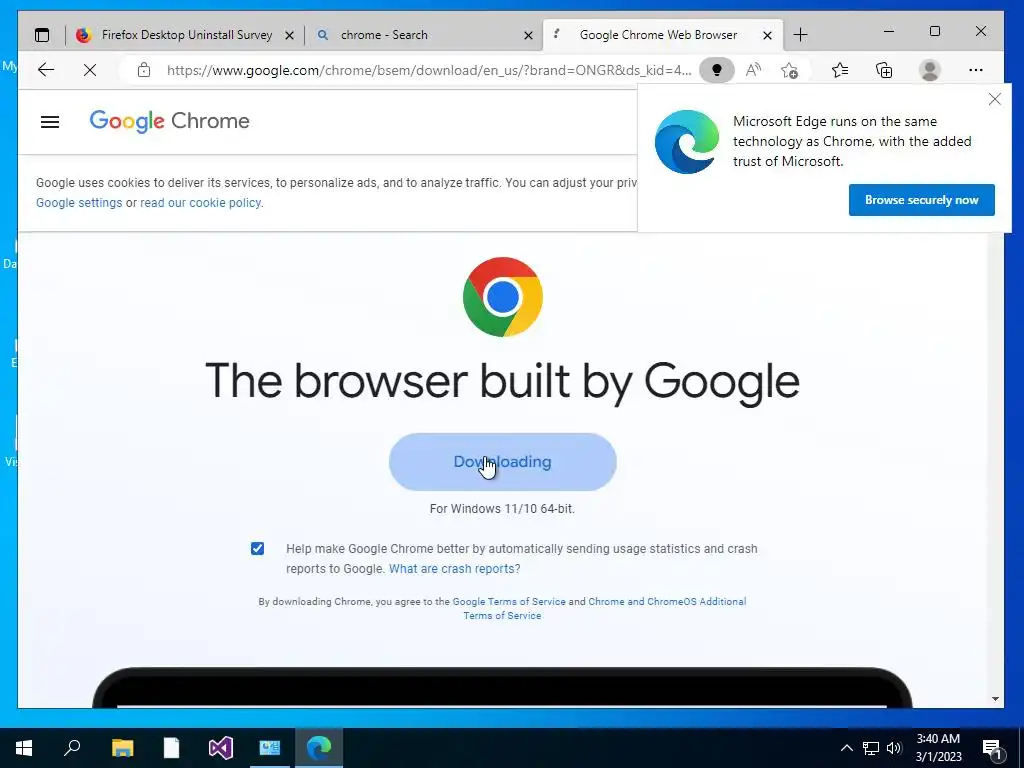Open Google Terms of Service link
Viewport: 1024px width, 768px height.
click(509, 601)
